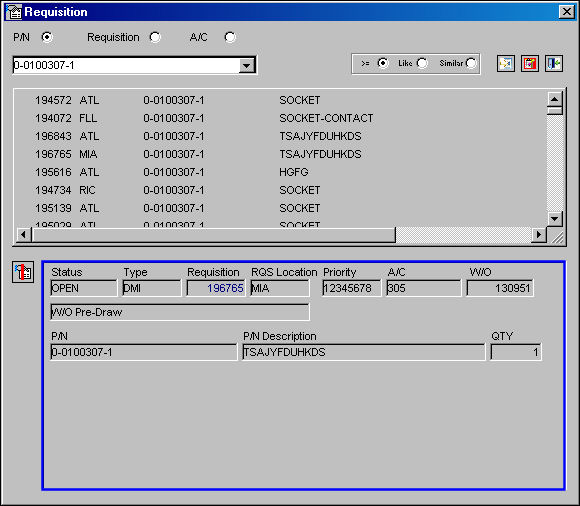The image size is (580, 506).
Task: Click the 0-0100307-1 search text field
Action: pyautogui.click(x=126, y=65)
